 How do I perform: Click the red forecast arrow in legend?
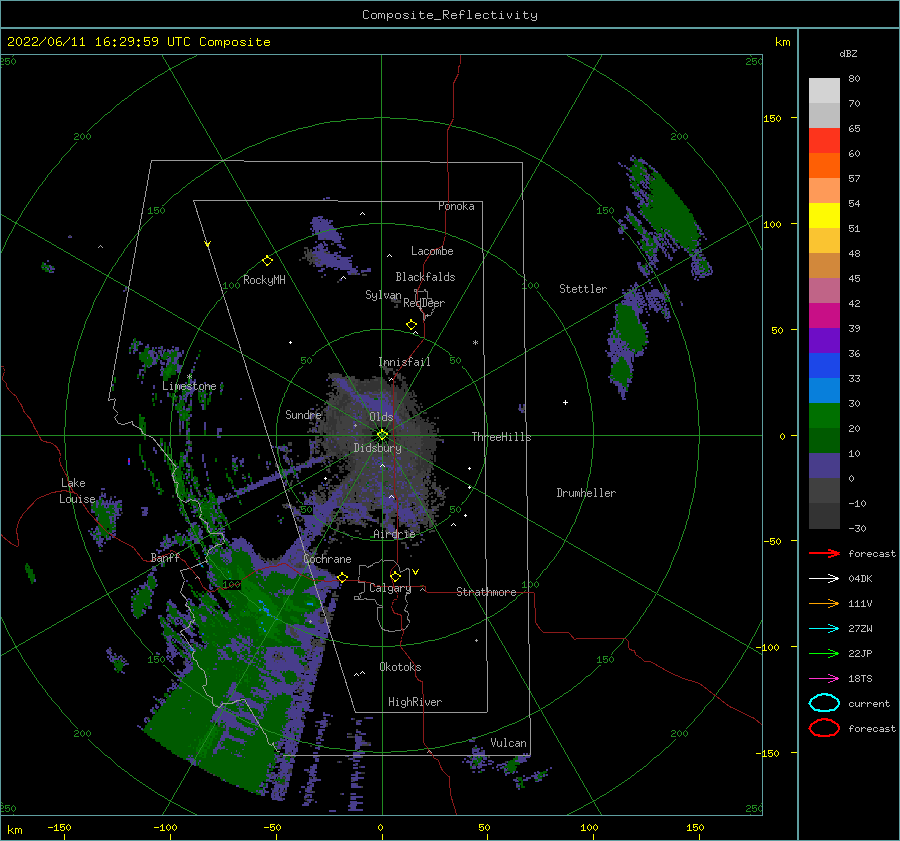coord(824,553)
